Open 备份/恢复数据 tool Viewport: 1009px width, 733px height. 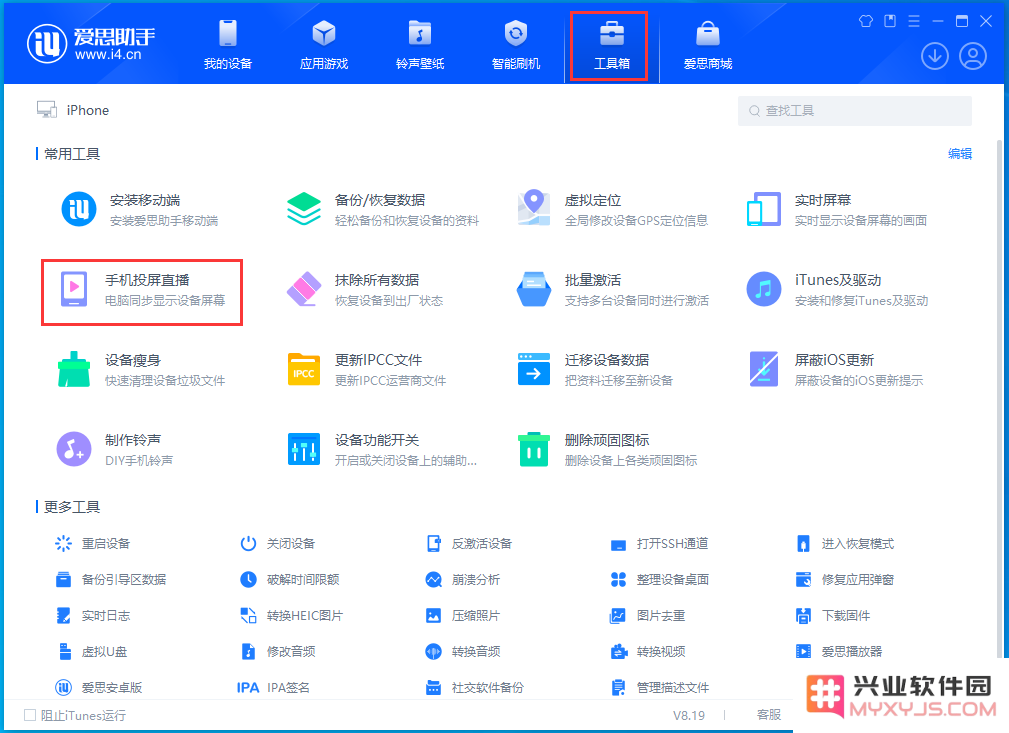[383, 210]
